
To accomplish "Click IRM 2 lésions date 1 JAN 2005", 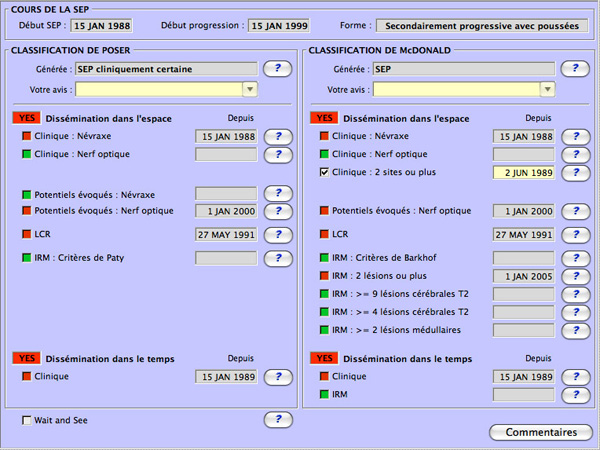I will tap(523, 276).
